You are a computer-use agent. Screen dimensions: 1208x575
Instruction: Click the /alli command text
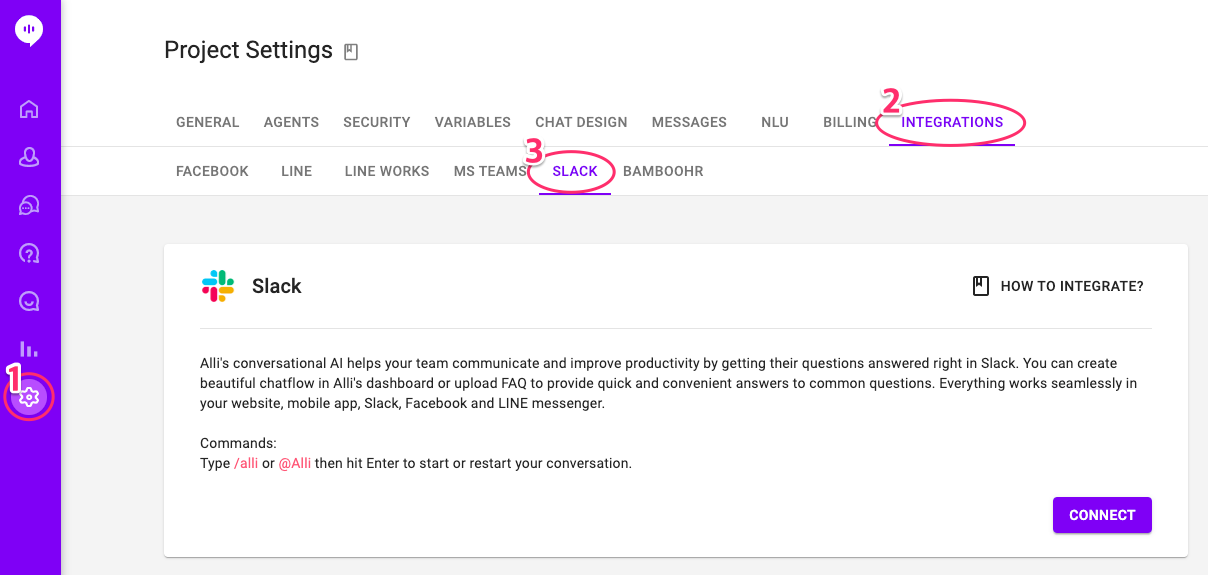click(246, 464)
